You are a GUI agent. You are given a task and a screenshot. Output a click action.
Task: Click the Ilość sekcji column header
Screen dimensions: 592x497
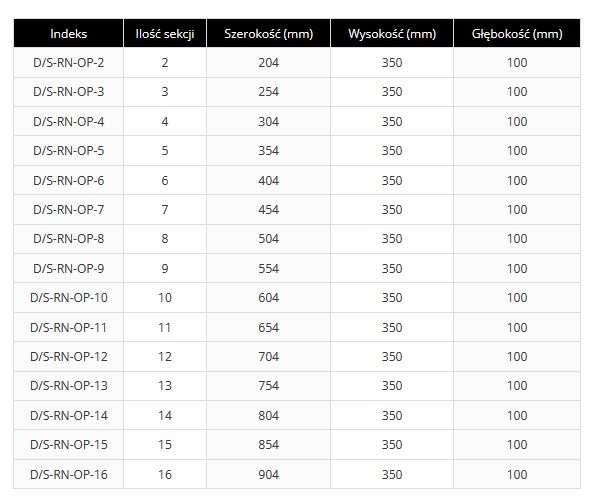[165, 33]
